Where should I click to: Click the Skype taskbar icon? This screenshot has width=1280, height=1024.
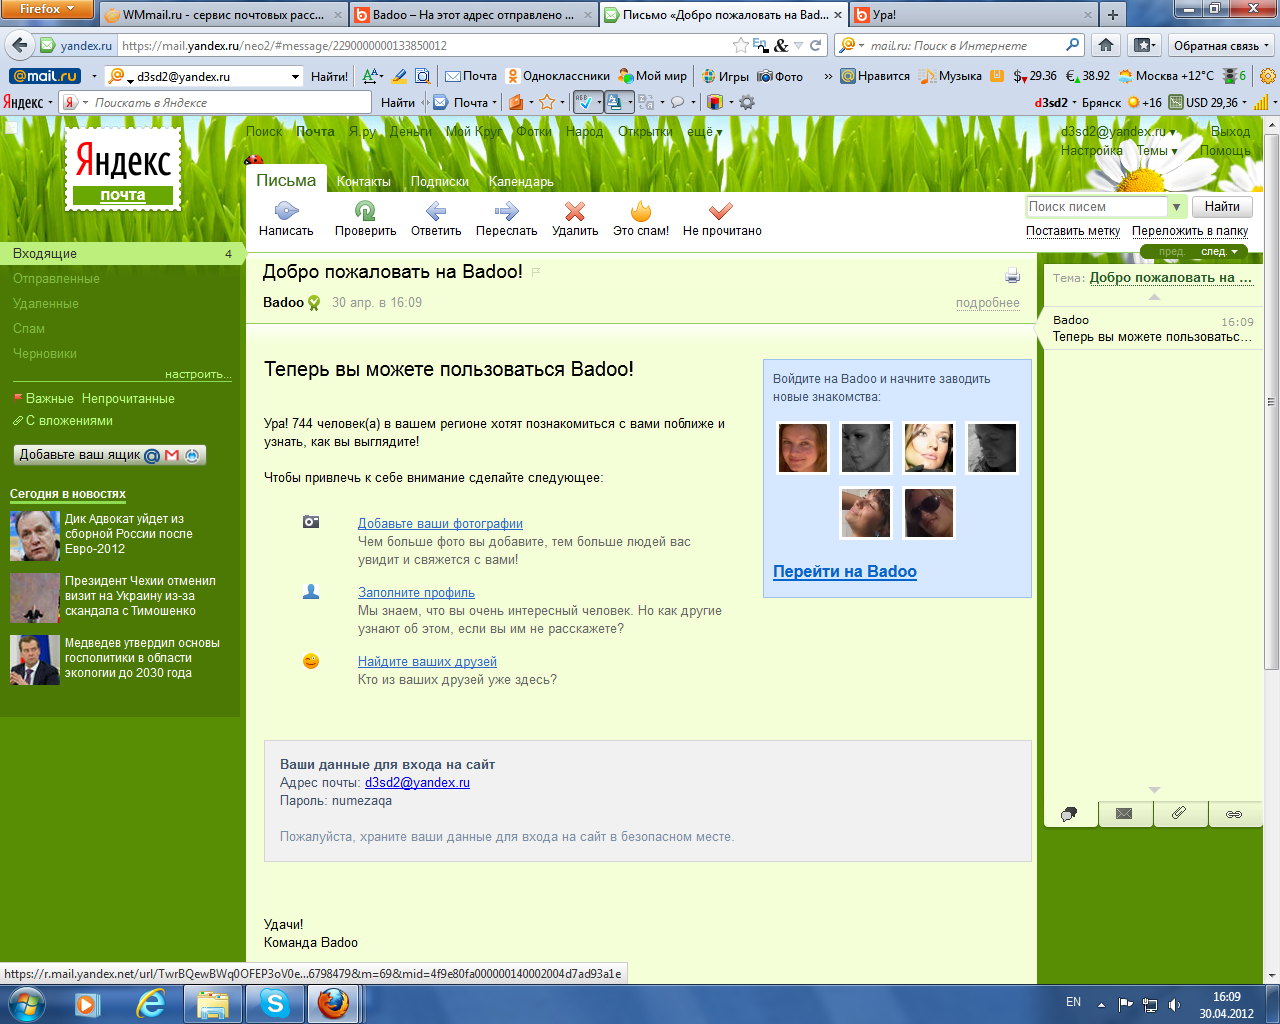275,1003
